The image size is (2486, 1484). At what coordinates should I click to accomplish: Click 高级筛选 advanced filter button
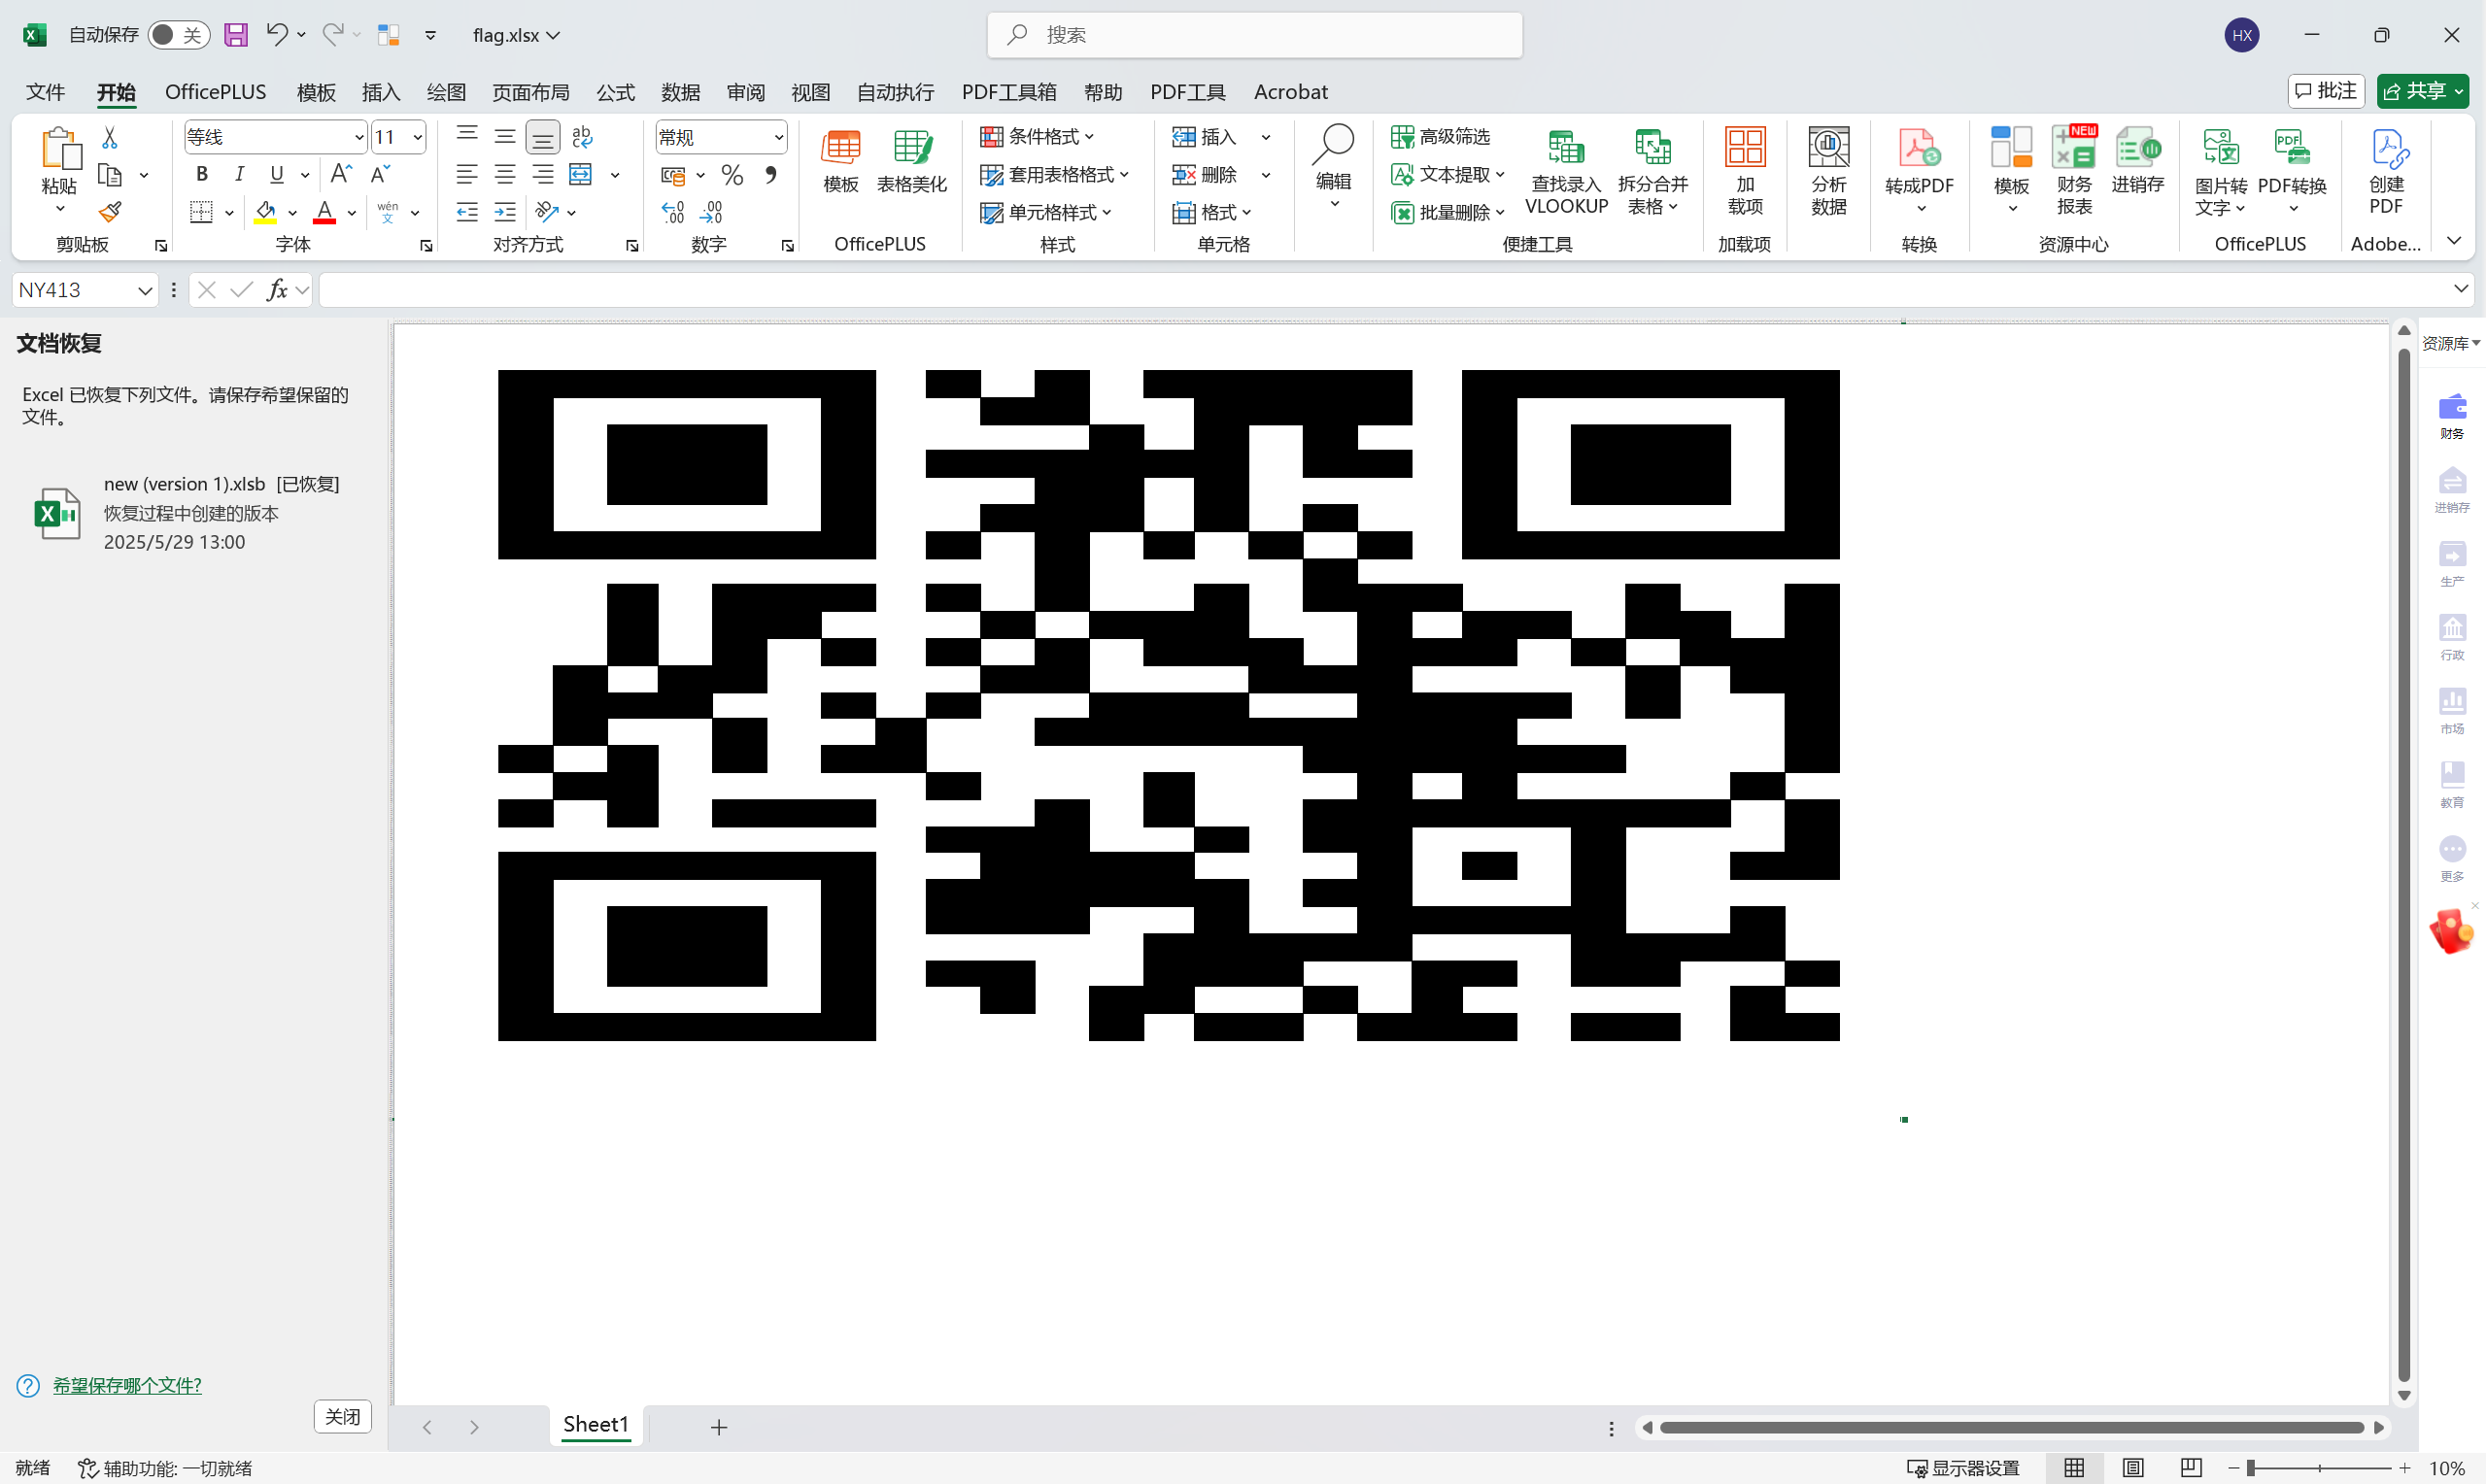[1440, 137]
